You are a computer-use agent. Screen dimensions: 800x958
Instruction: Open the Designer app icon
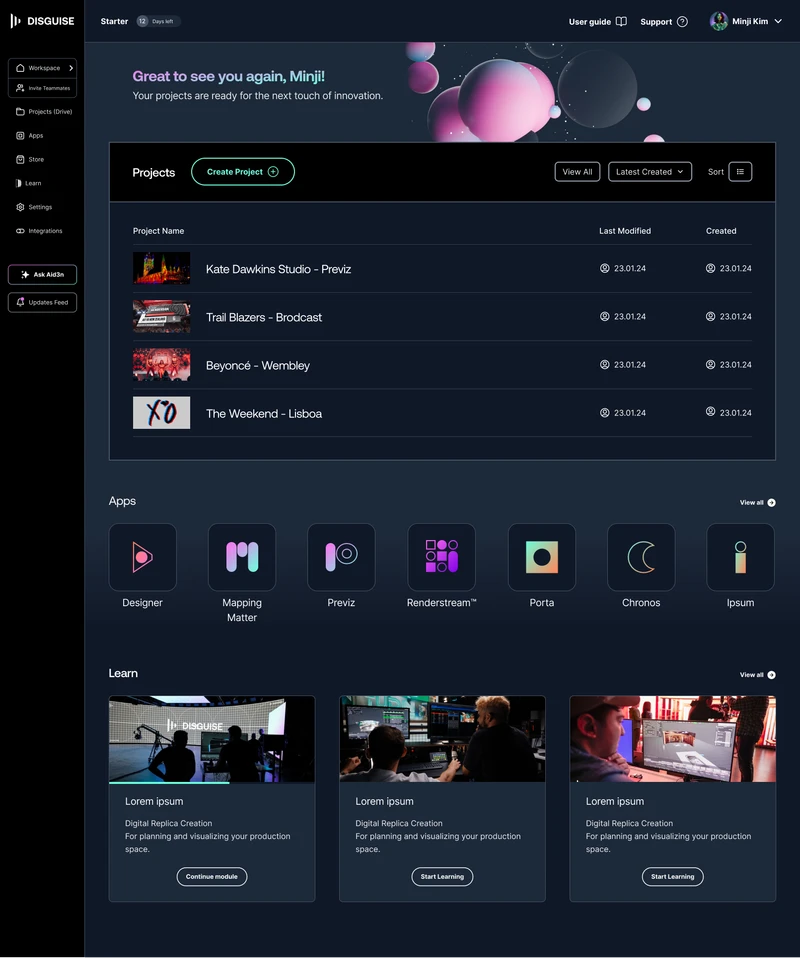pos(142,557)
